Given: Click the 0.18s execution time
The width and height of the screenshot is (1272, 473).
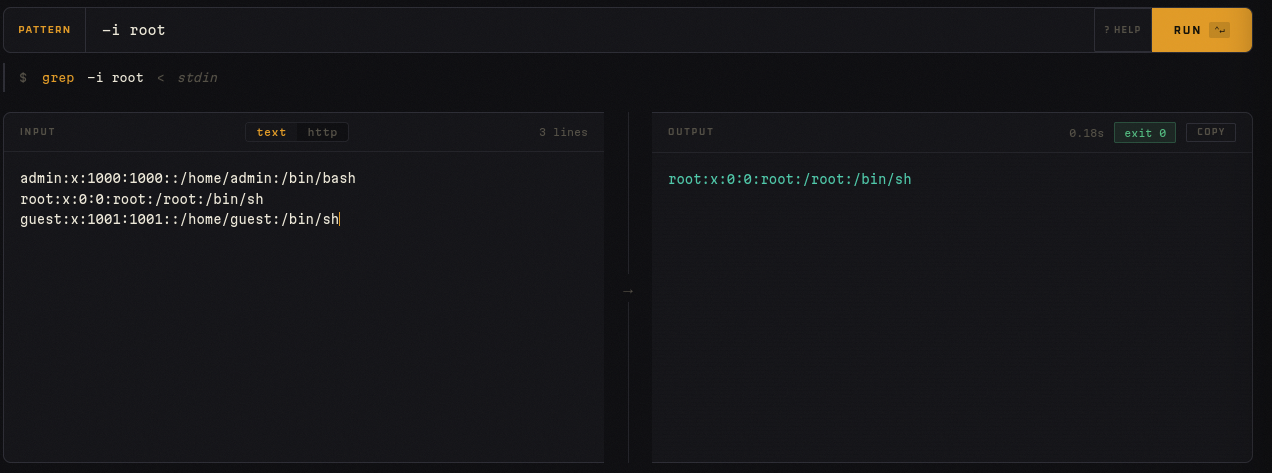Looking at the screenshot, I should point(1085,133).
